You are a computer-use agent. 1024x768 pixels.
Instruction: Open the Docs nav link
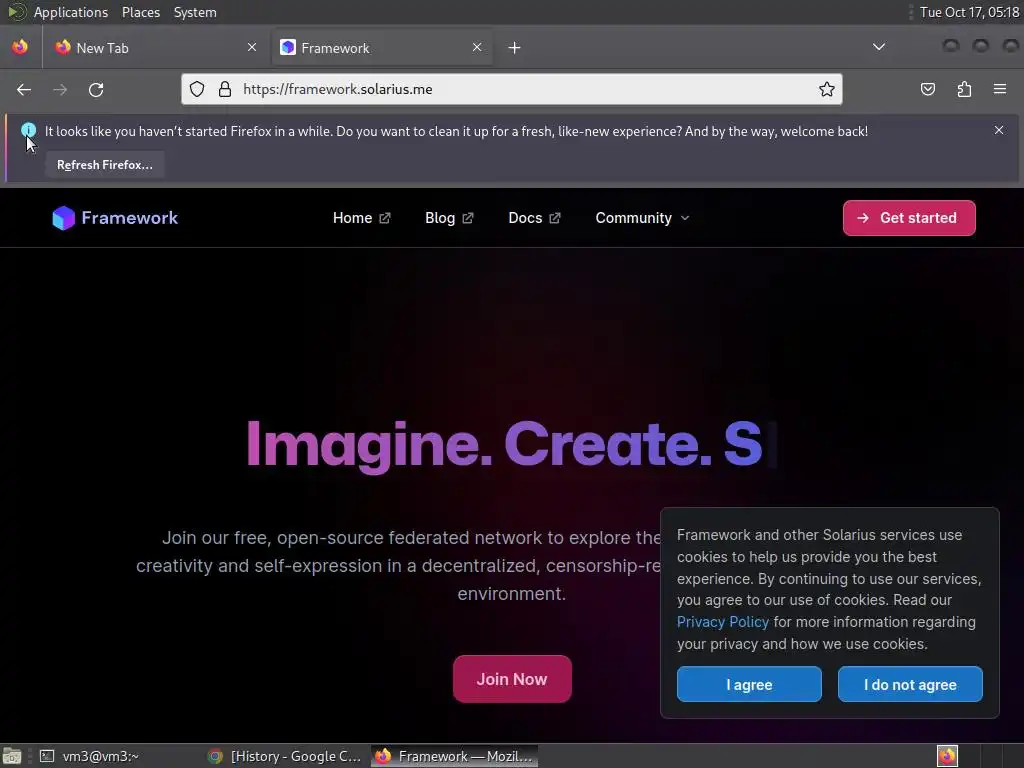(x=534, y=218)
